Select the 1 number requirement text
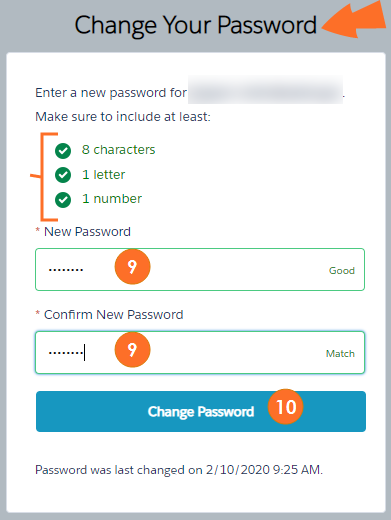Viewport: 391px width, 520px height. [112, 199]
